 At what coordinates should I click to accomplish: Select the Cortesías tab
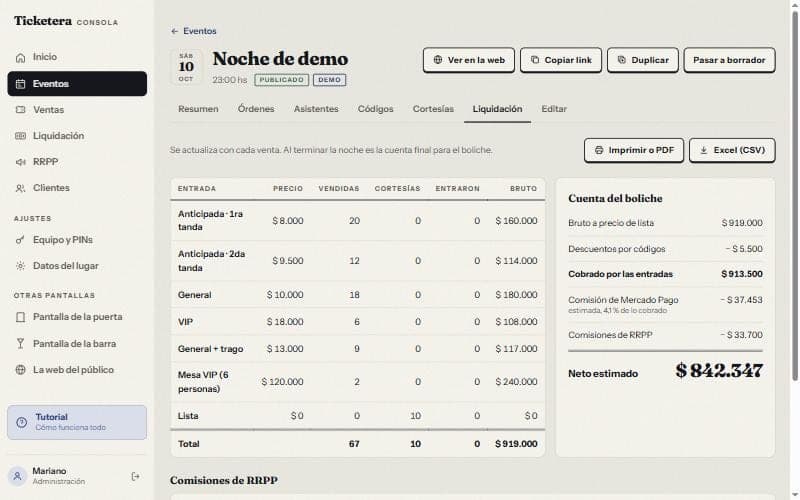[x=433, y=109]
